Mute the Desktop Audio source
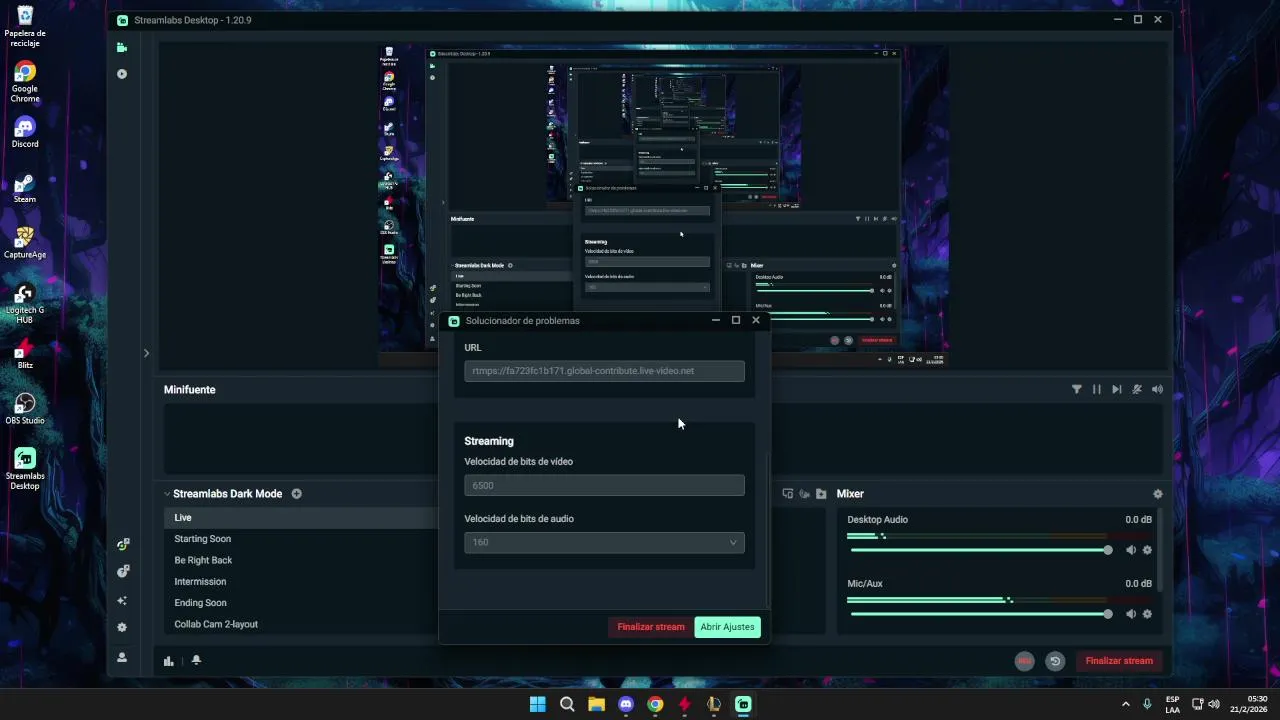The height and width of the screenshot is (720, 1280). [x=1131, y=550]
